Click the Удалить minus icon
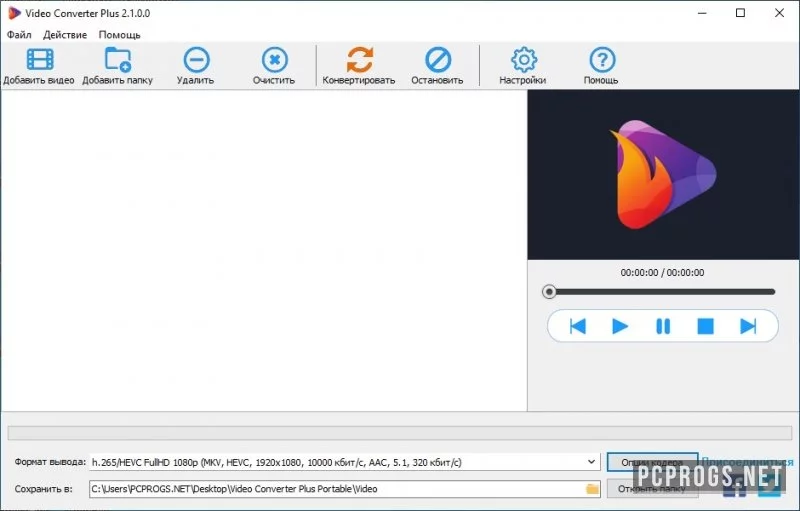Image resolution: width=800 pixels, height=511 pixels. [x=196, y=60]
